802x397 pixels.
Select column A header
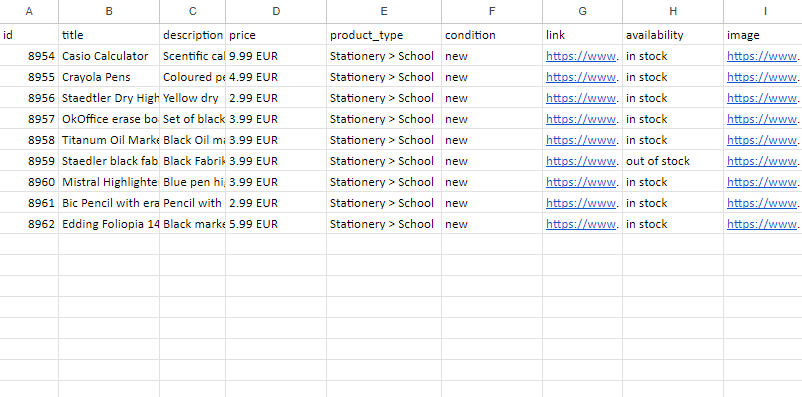click(x=29, y=11)
